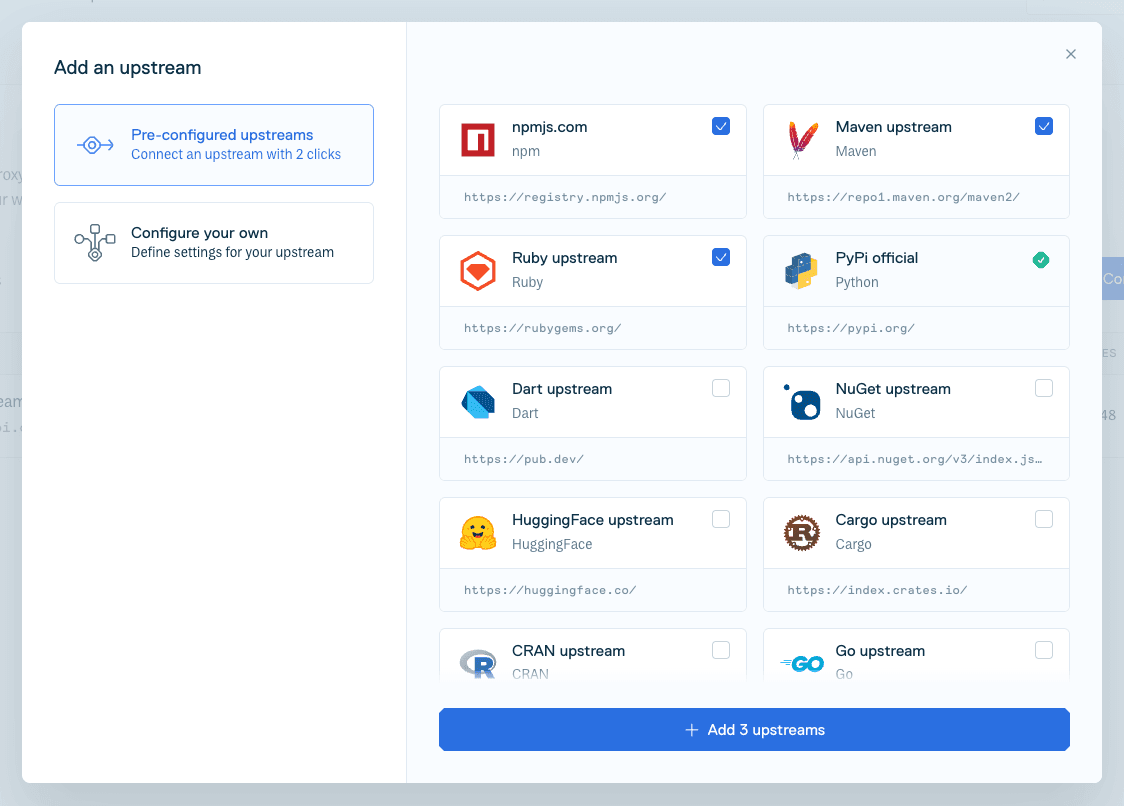Click the Dart upstream card title
The width and height of the screenshot is (1124, 806).
click(562, 389)
